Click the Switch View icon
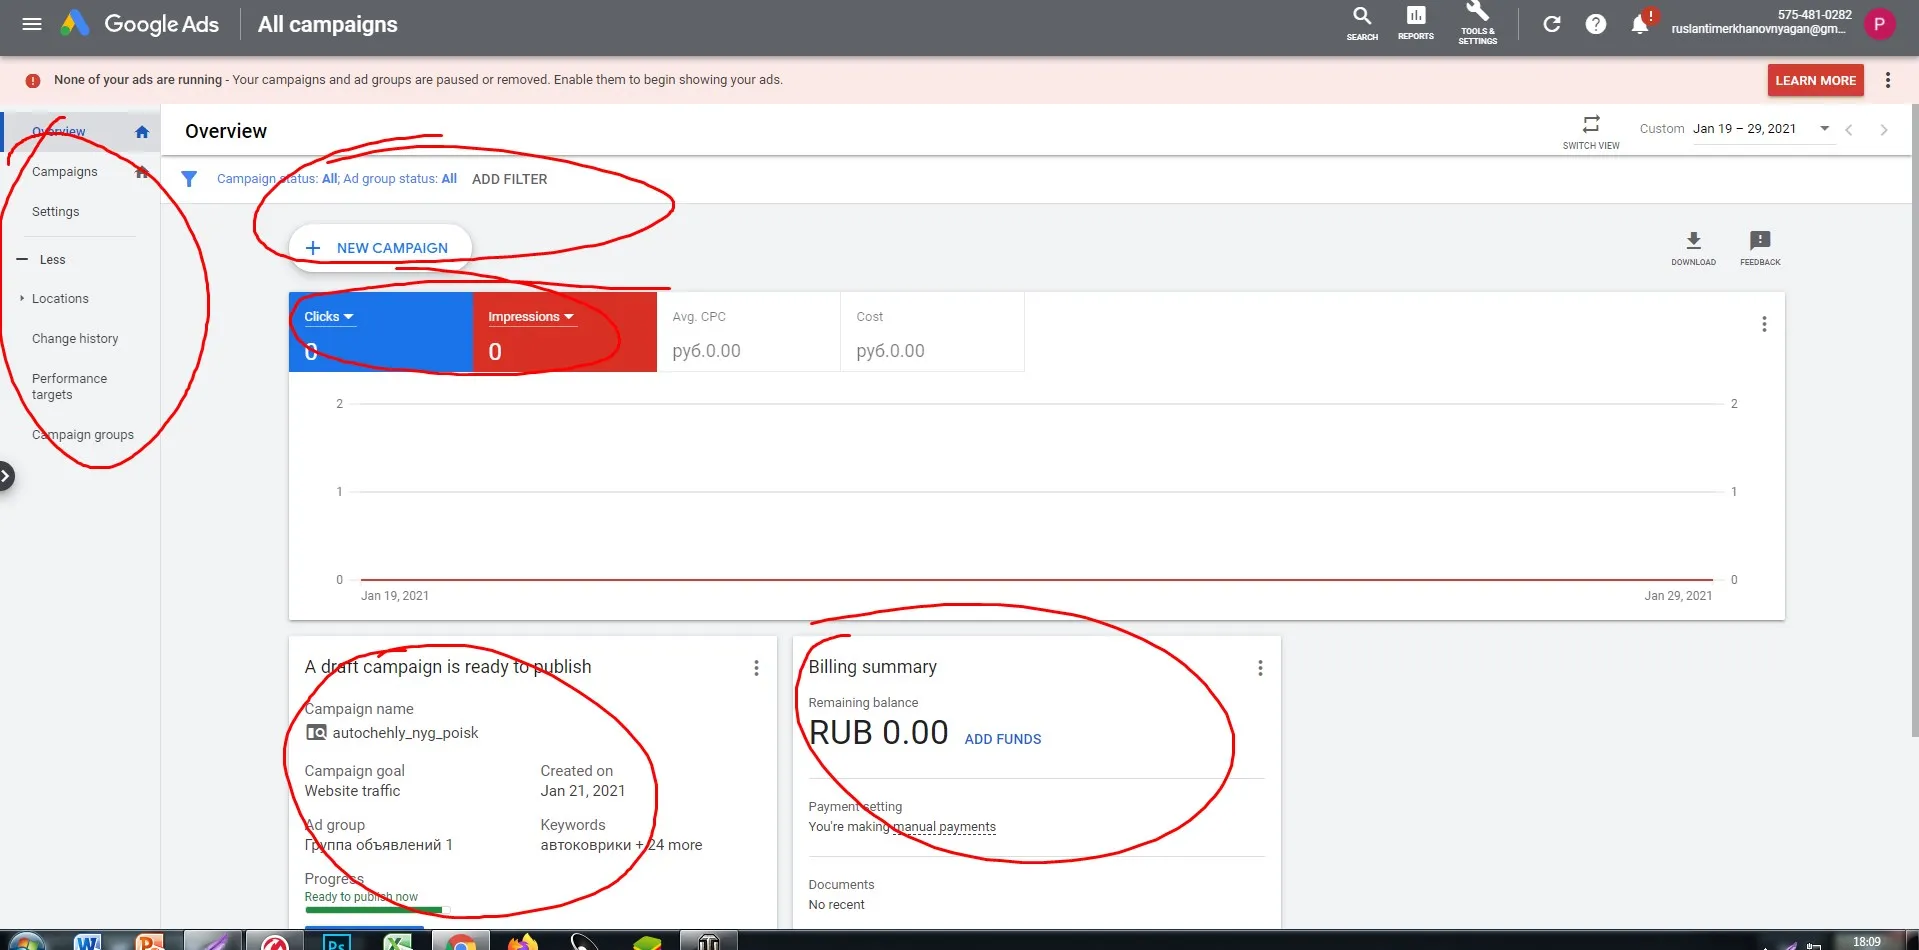Image resolution: width=1919 pixels, height=950 pixels. pos(1591,131)
